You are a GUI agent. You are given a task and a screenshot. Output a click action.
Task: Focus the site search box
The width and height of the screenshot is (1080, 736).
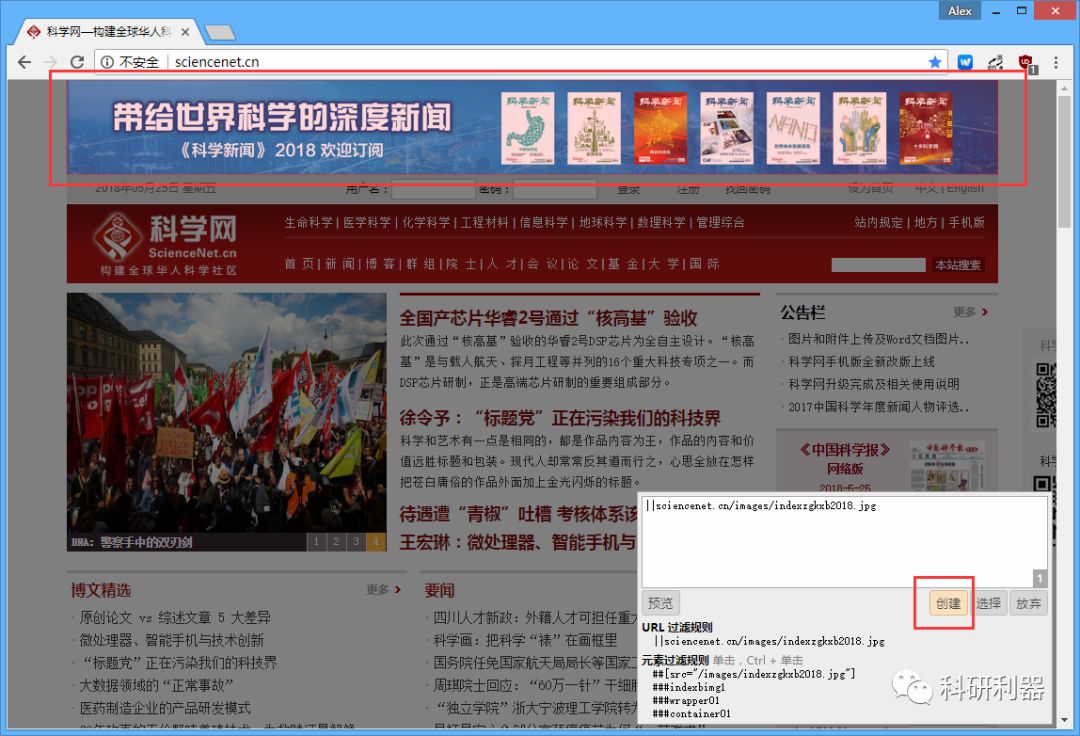pos(878,265)
